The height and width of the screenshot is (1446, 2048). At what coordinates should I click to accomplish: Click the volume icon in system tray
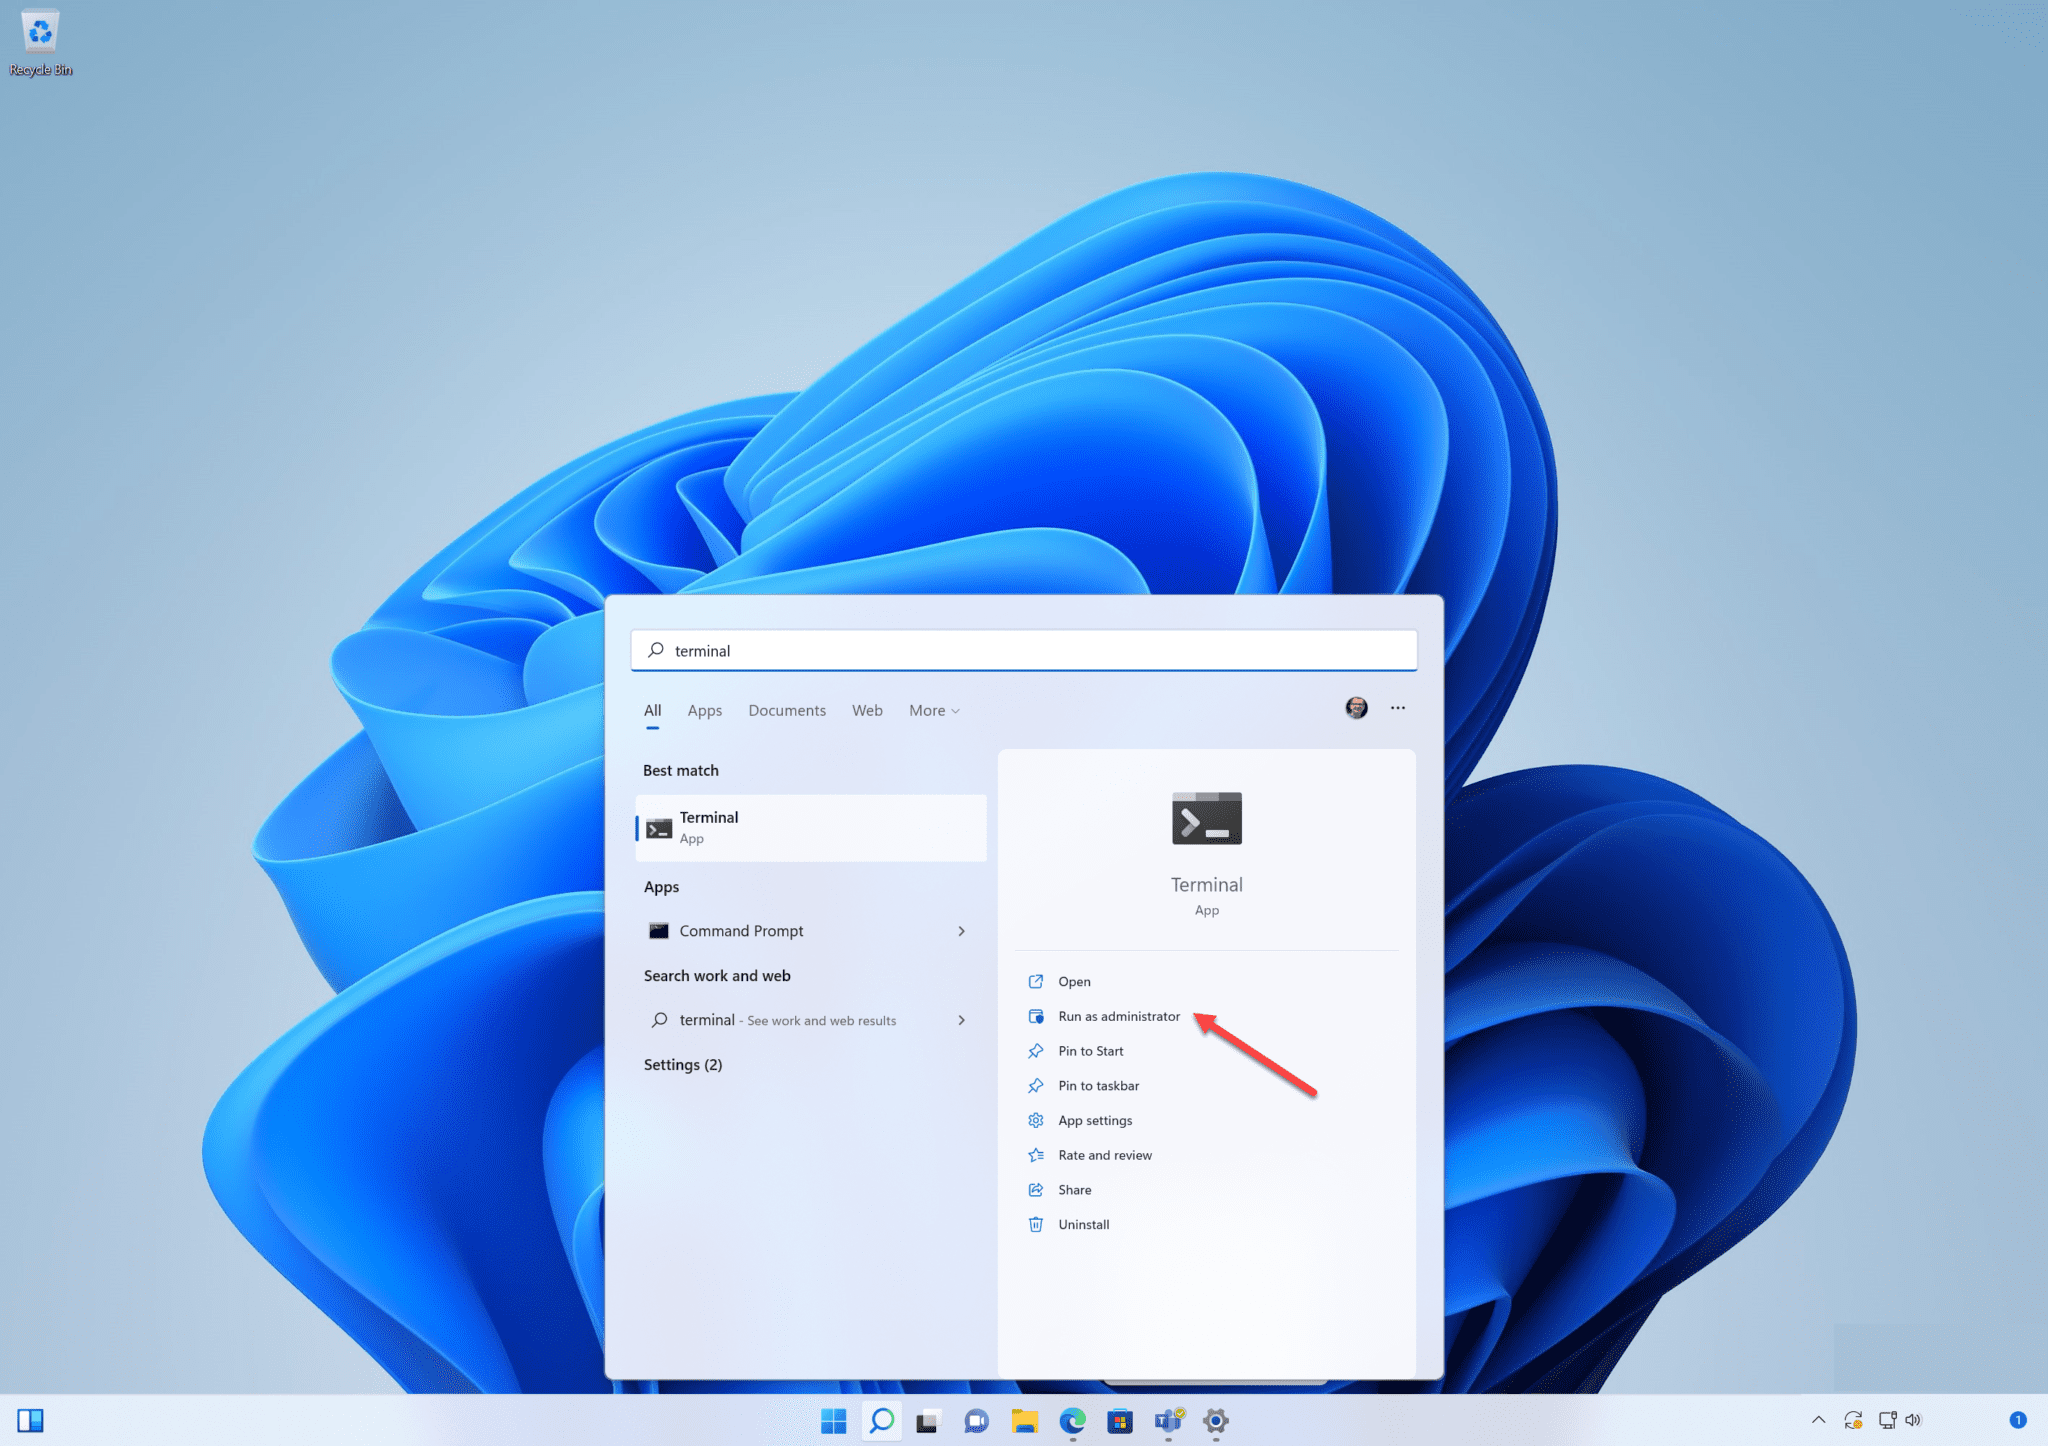pyautogui.click(x=1913, y=1420)
